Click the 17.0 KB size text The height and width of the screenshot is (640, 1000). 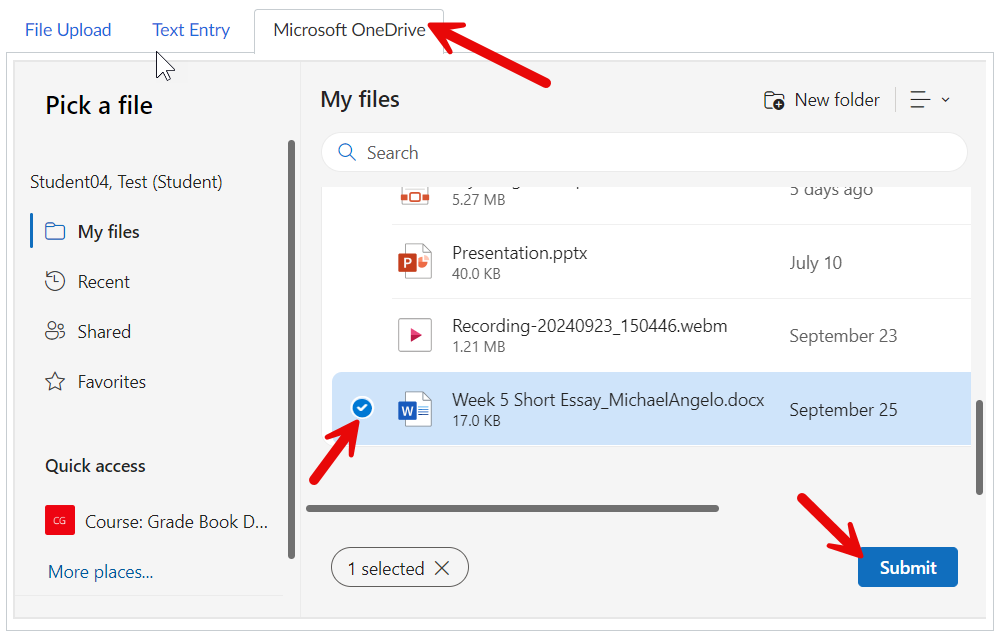click(476, 421)
